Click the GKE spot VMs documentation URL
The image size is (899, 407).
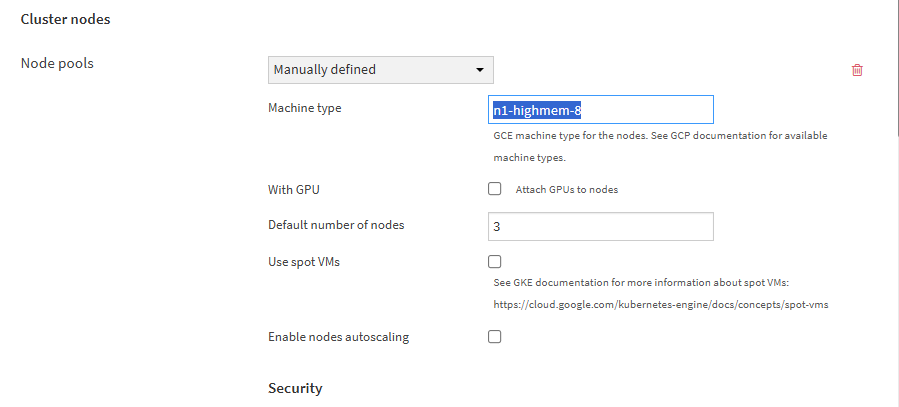[661, 304]
